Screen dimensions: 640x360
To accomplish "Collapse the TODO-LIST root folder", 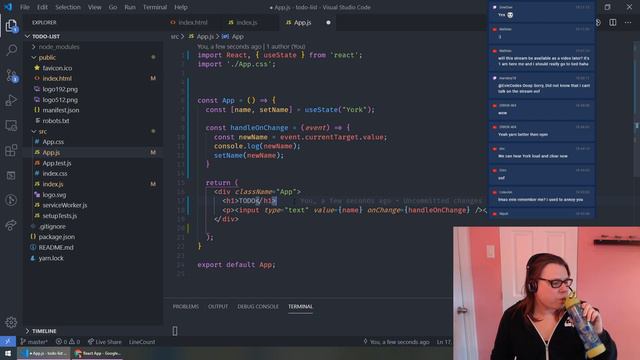I will pos(93,36).
